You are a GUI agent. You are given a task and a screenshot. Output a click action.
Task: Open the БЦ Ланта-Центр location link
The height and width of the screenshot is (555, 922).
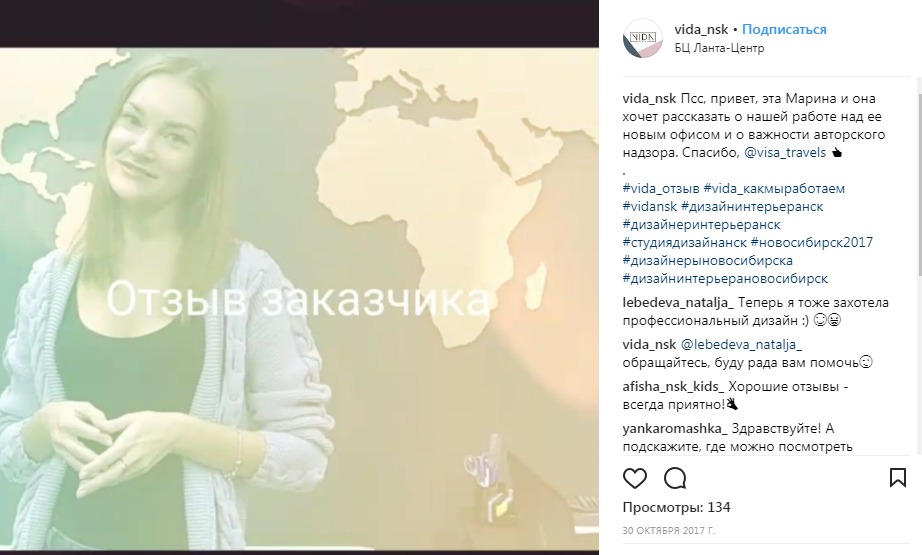pyautogui.click(x=719, y=48)
